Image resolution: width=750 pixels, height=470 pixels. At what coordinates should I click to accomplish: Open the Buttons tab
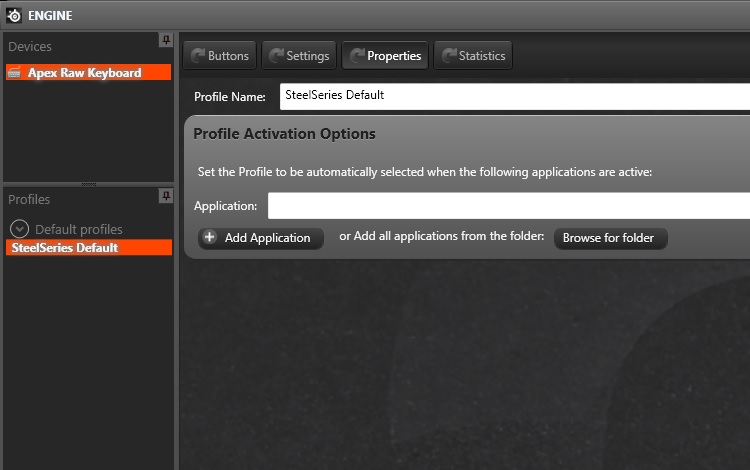(x=220, y=55)
